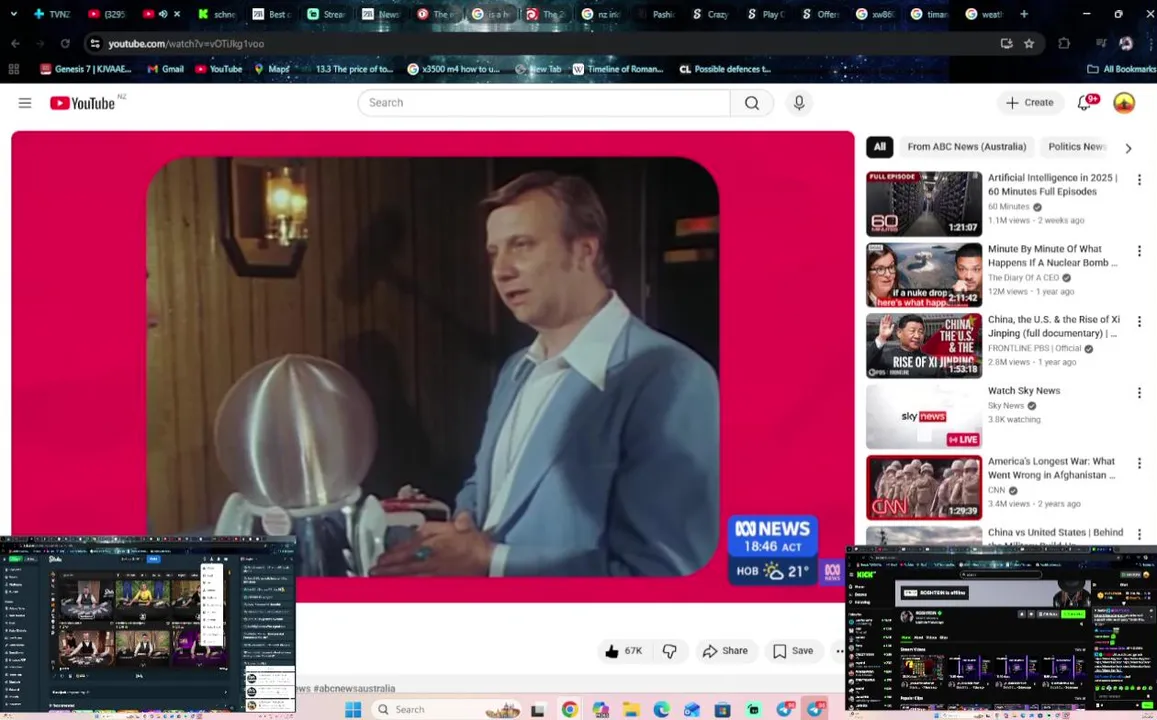The width and height of the screenshot is (1157, 720).
Task: Switch to the Crazy tab
Action: tap(711, 14)
